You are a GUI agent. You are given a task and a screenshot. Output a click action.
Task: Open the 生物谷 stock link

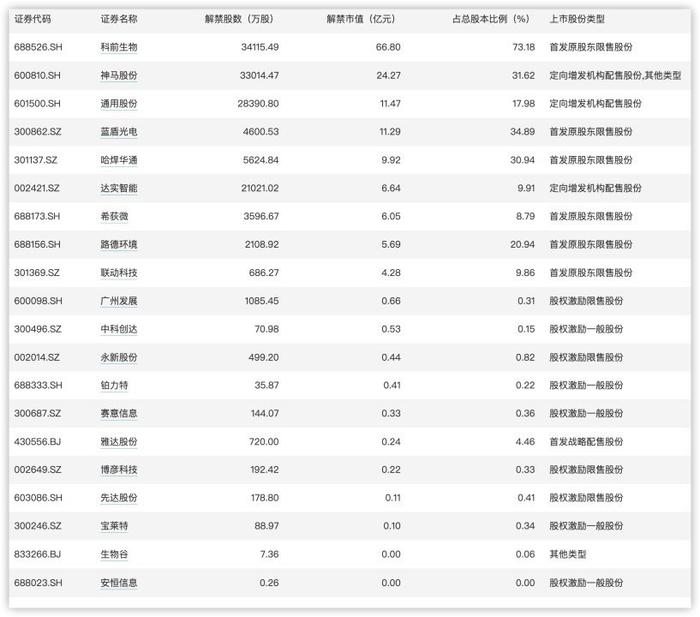[x=114, y=554]
